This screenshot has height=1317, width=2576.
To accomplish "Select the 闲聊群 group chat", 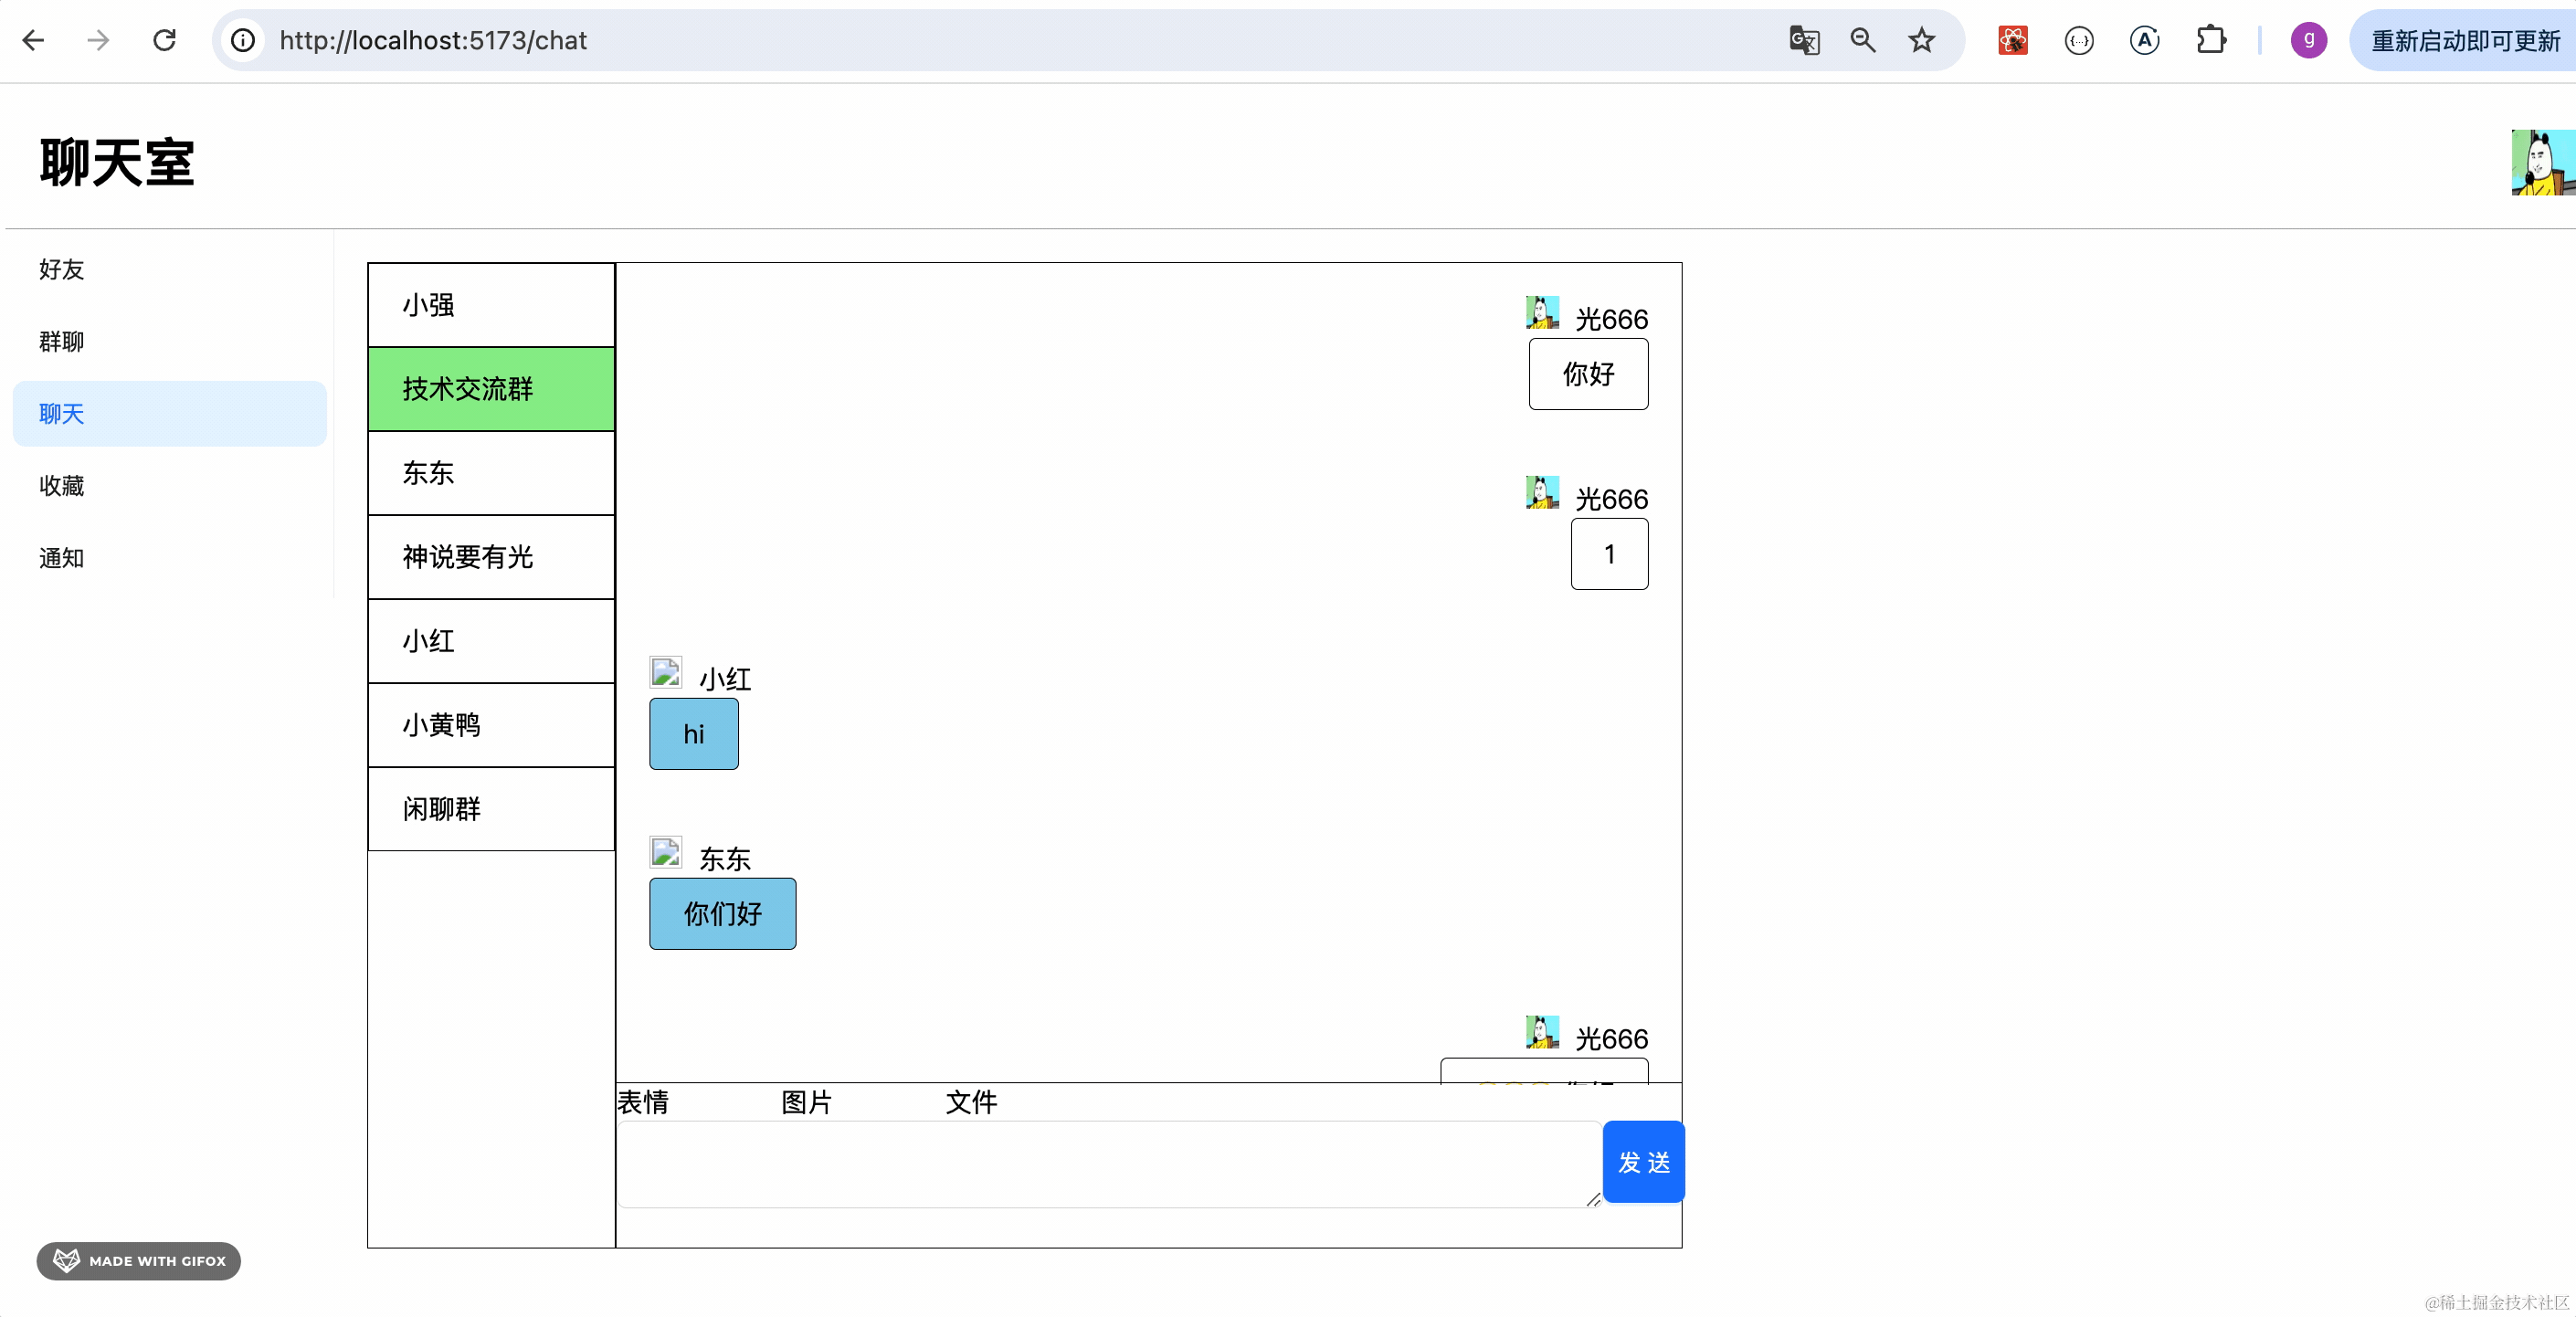I will pyautogui.click(x=491, y=809).
